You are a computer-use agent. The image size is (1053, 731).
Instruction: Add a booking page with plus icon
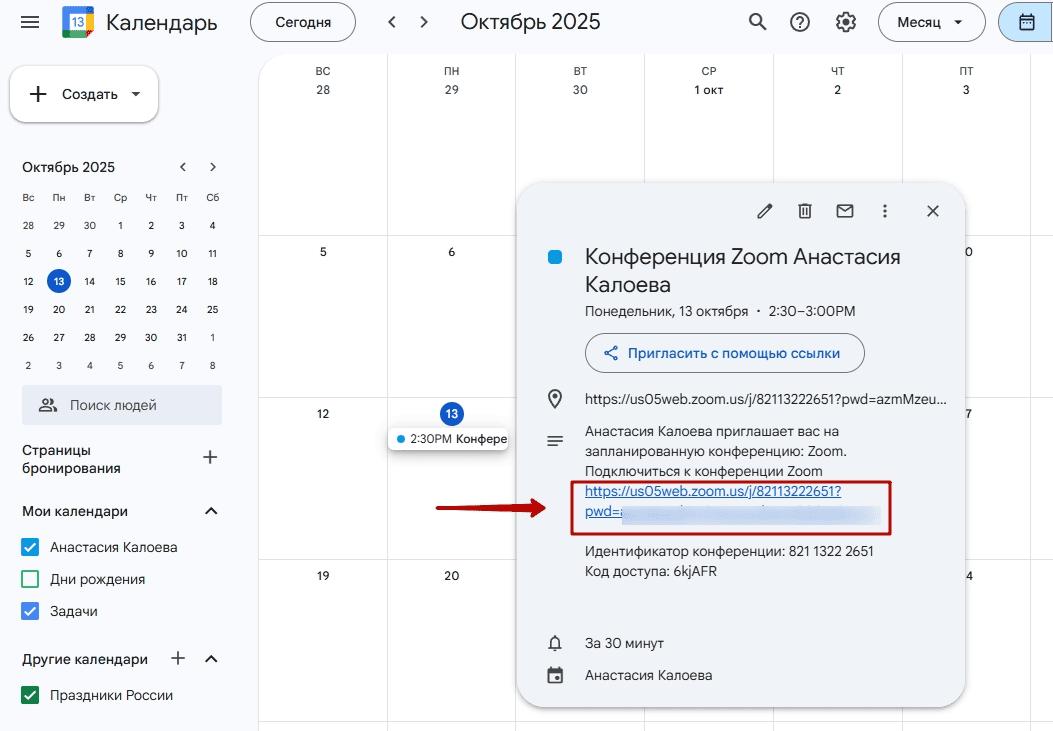click(210, 458)
